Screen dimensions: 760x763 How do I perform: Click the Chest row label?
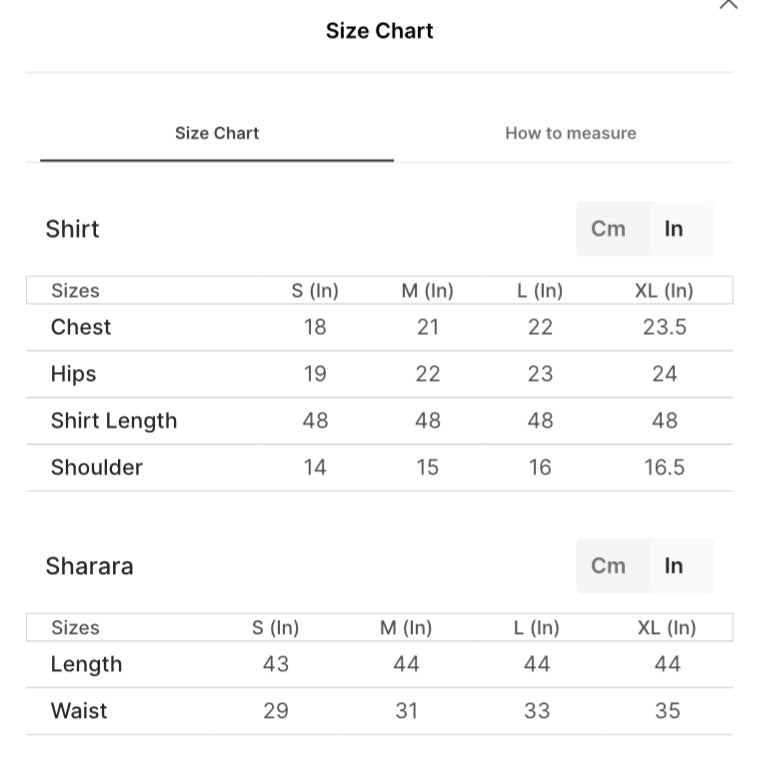click(x=81, y=327)
